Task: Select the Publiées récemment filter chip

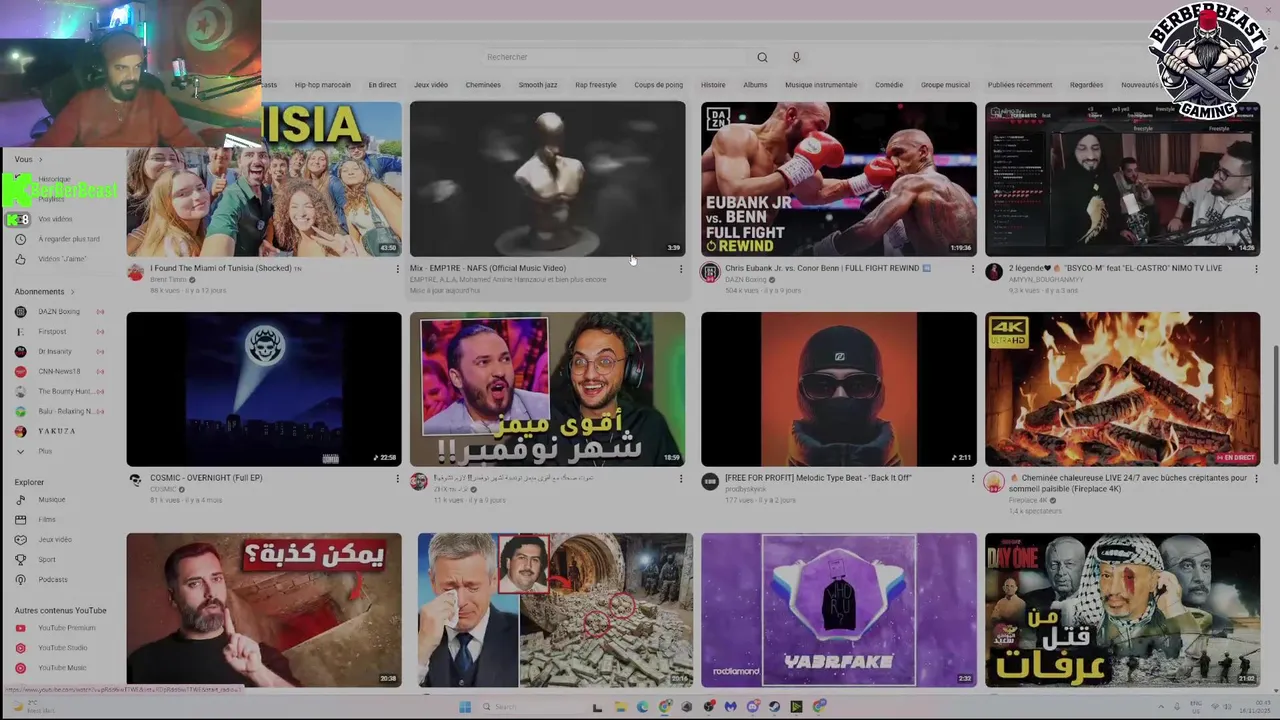Action: (x=1020, y=85)
